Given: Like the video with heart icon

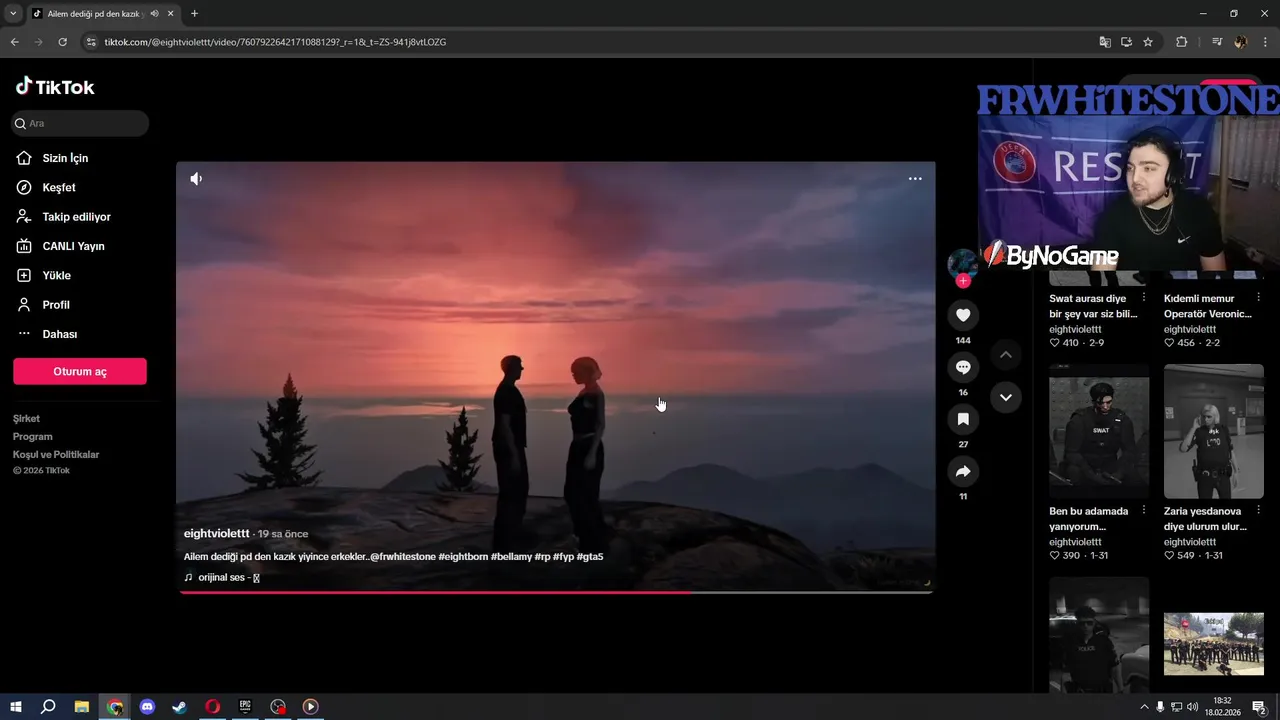Looking at the screenshot, I should [x=963, y=315].
